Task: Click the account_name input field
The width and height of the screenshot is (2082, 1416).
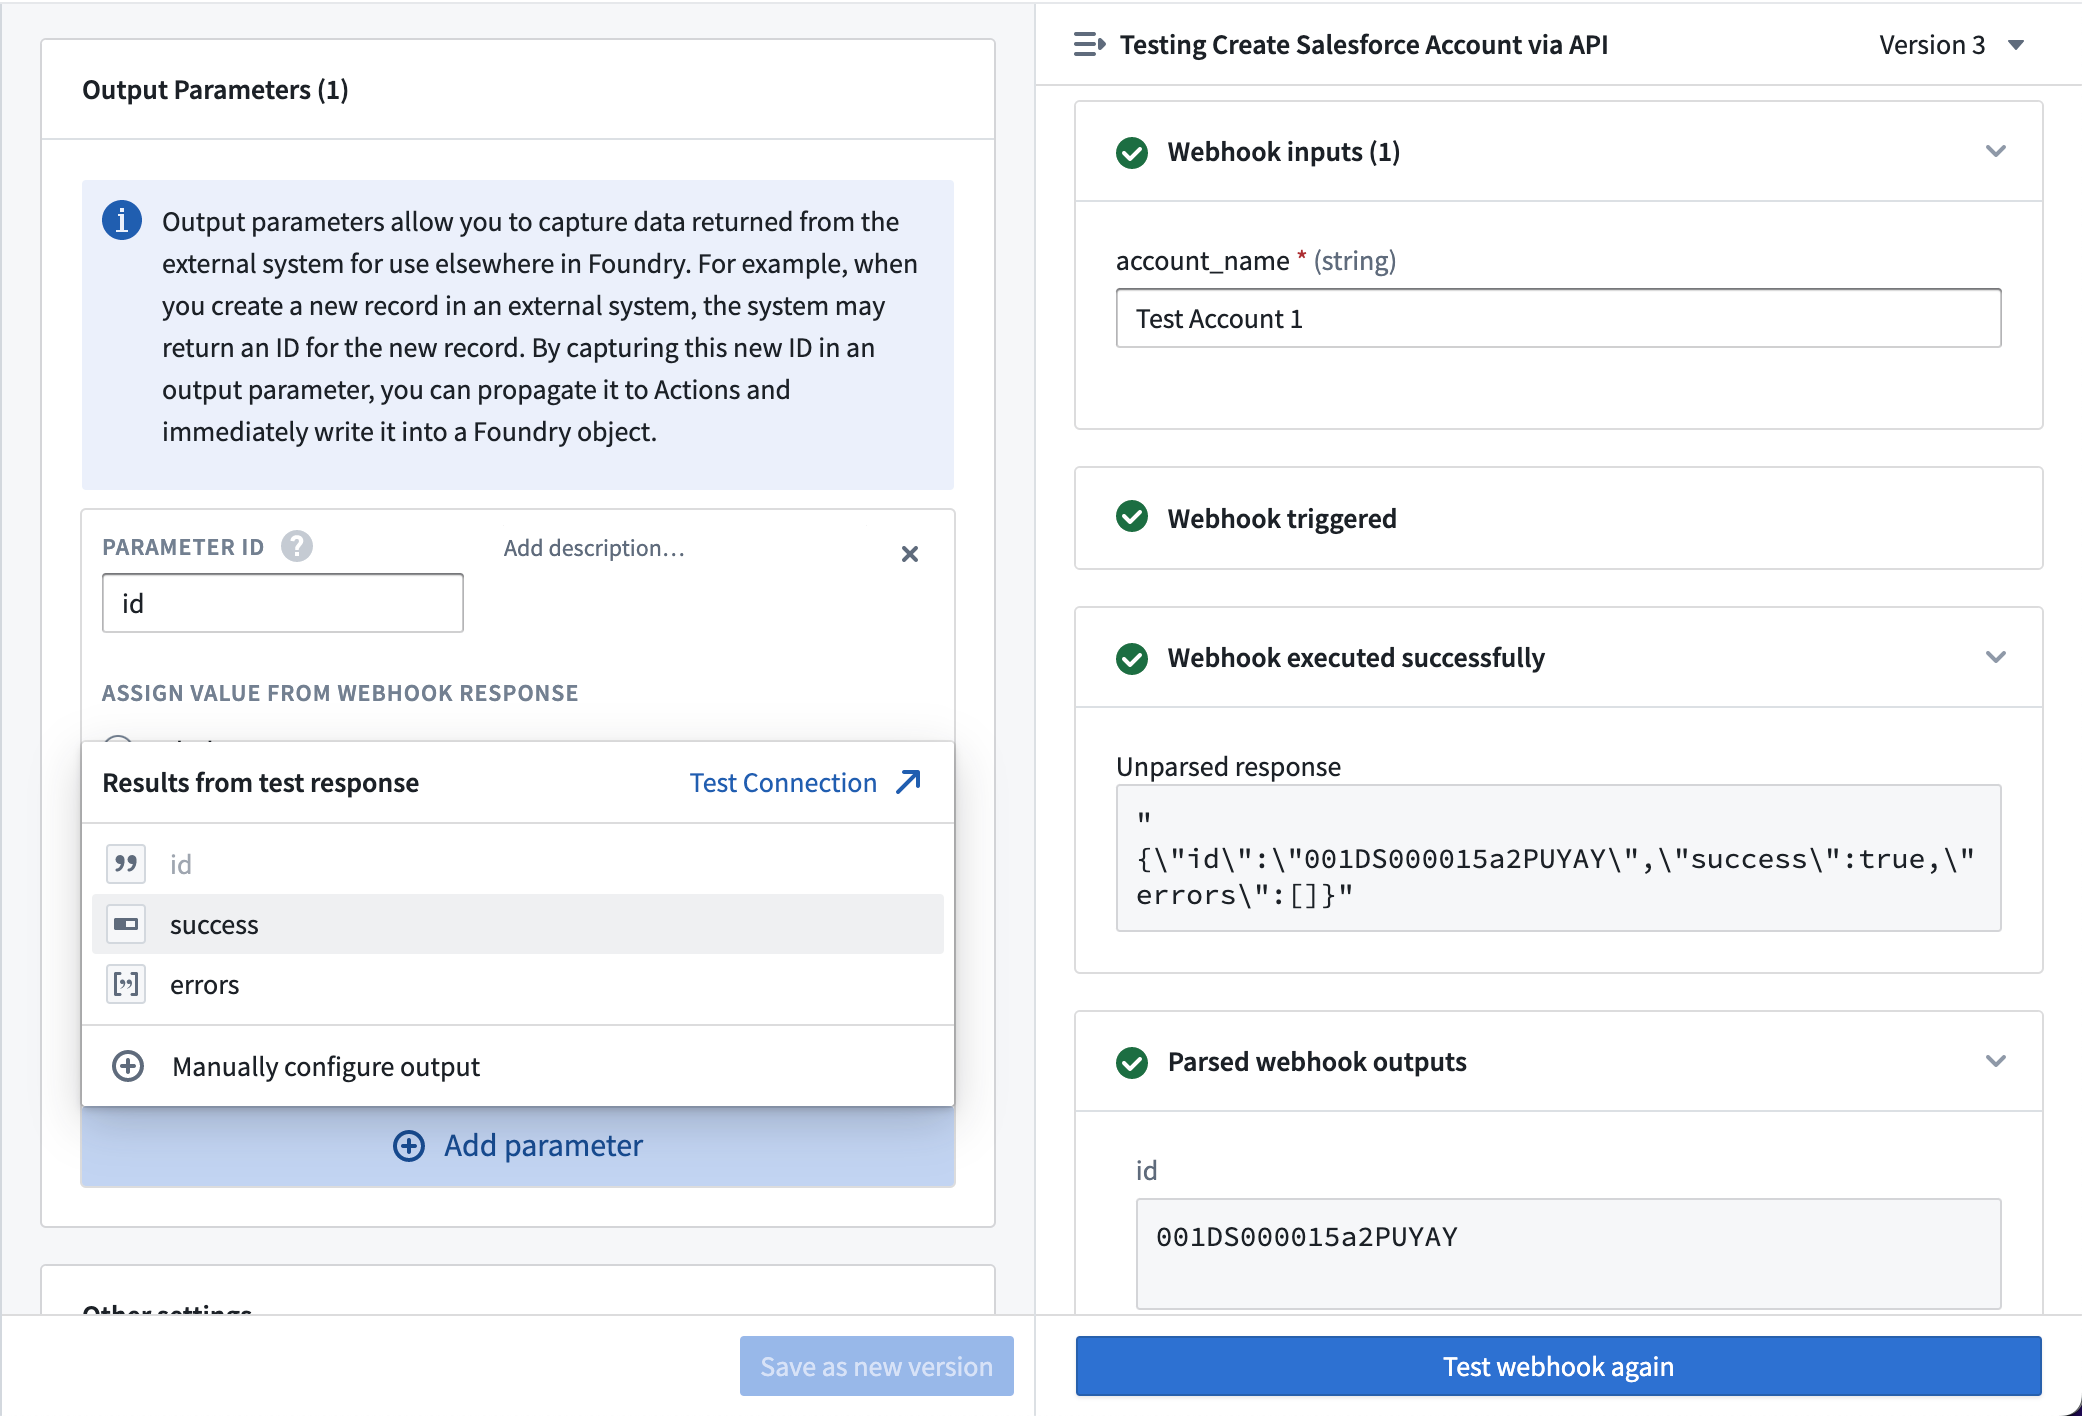Action: 1556,316
